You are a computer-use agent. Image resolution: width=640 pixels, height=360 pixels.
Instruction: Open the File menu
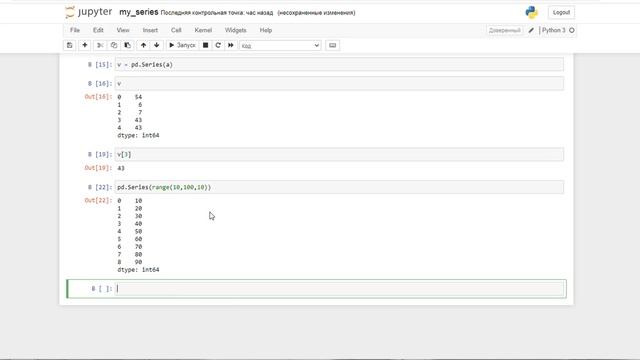pos(75,30)
